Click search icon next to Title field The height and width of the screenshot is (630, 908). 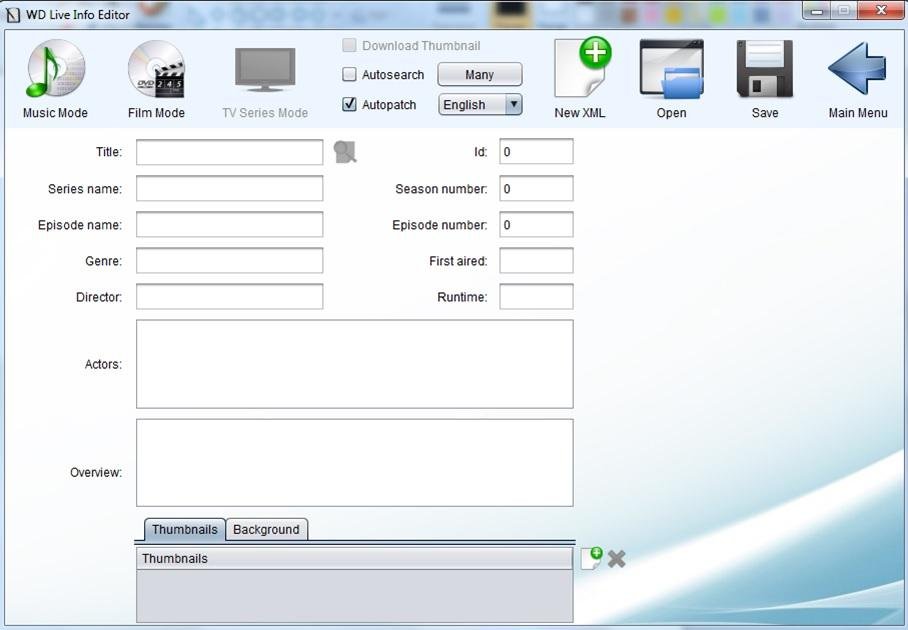pyautogui.click(x=345, y=152)
